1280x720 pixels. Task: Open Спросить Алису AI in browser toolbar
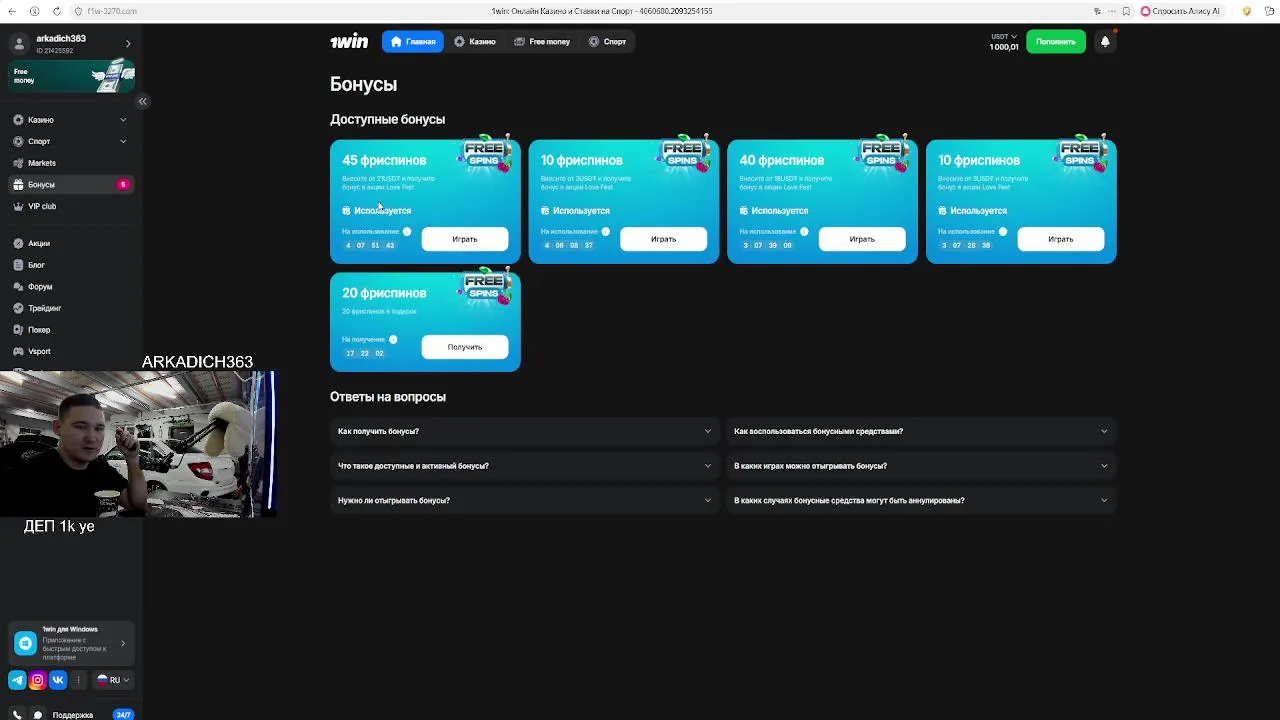pyautogui.click(x=1181, y=11)
